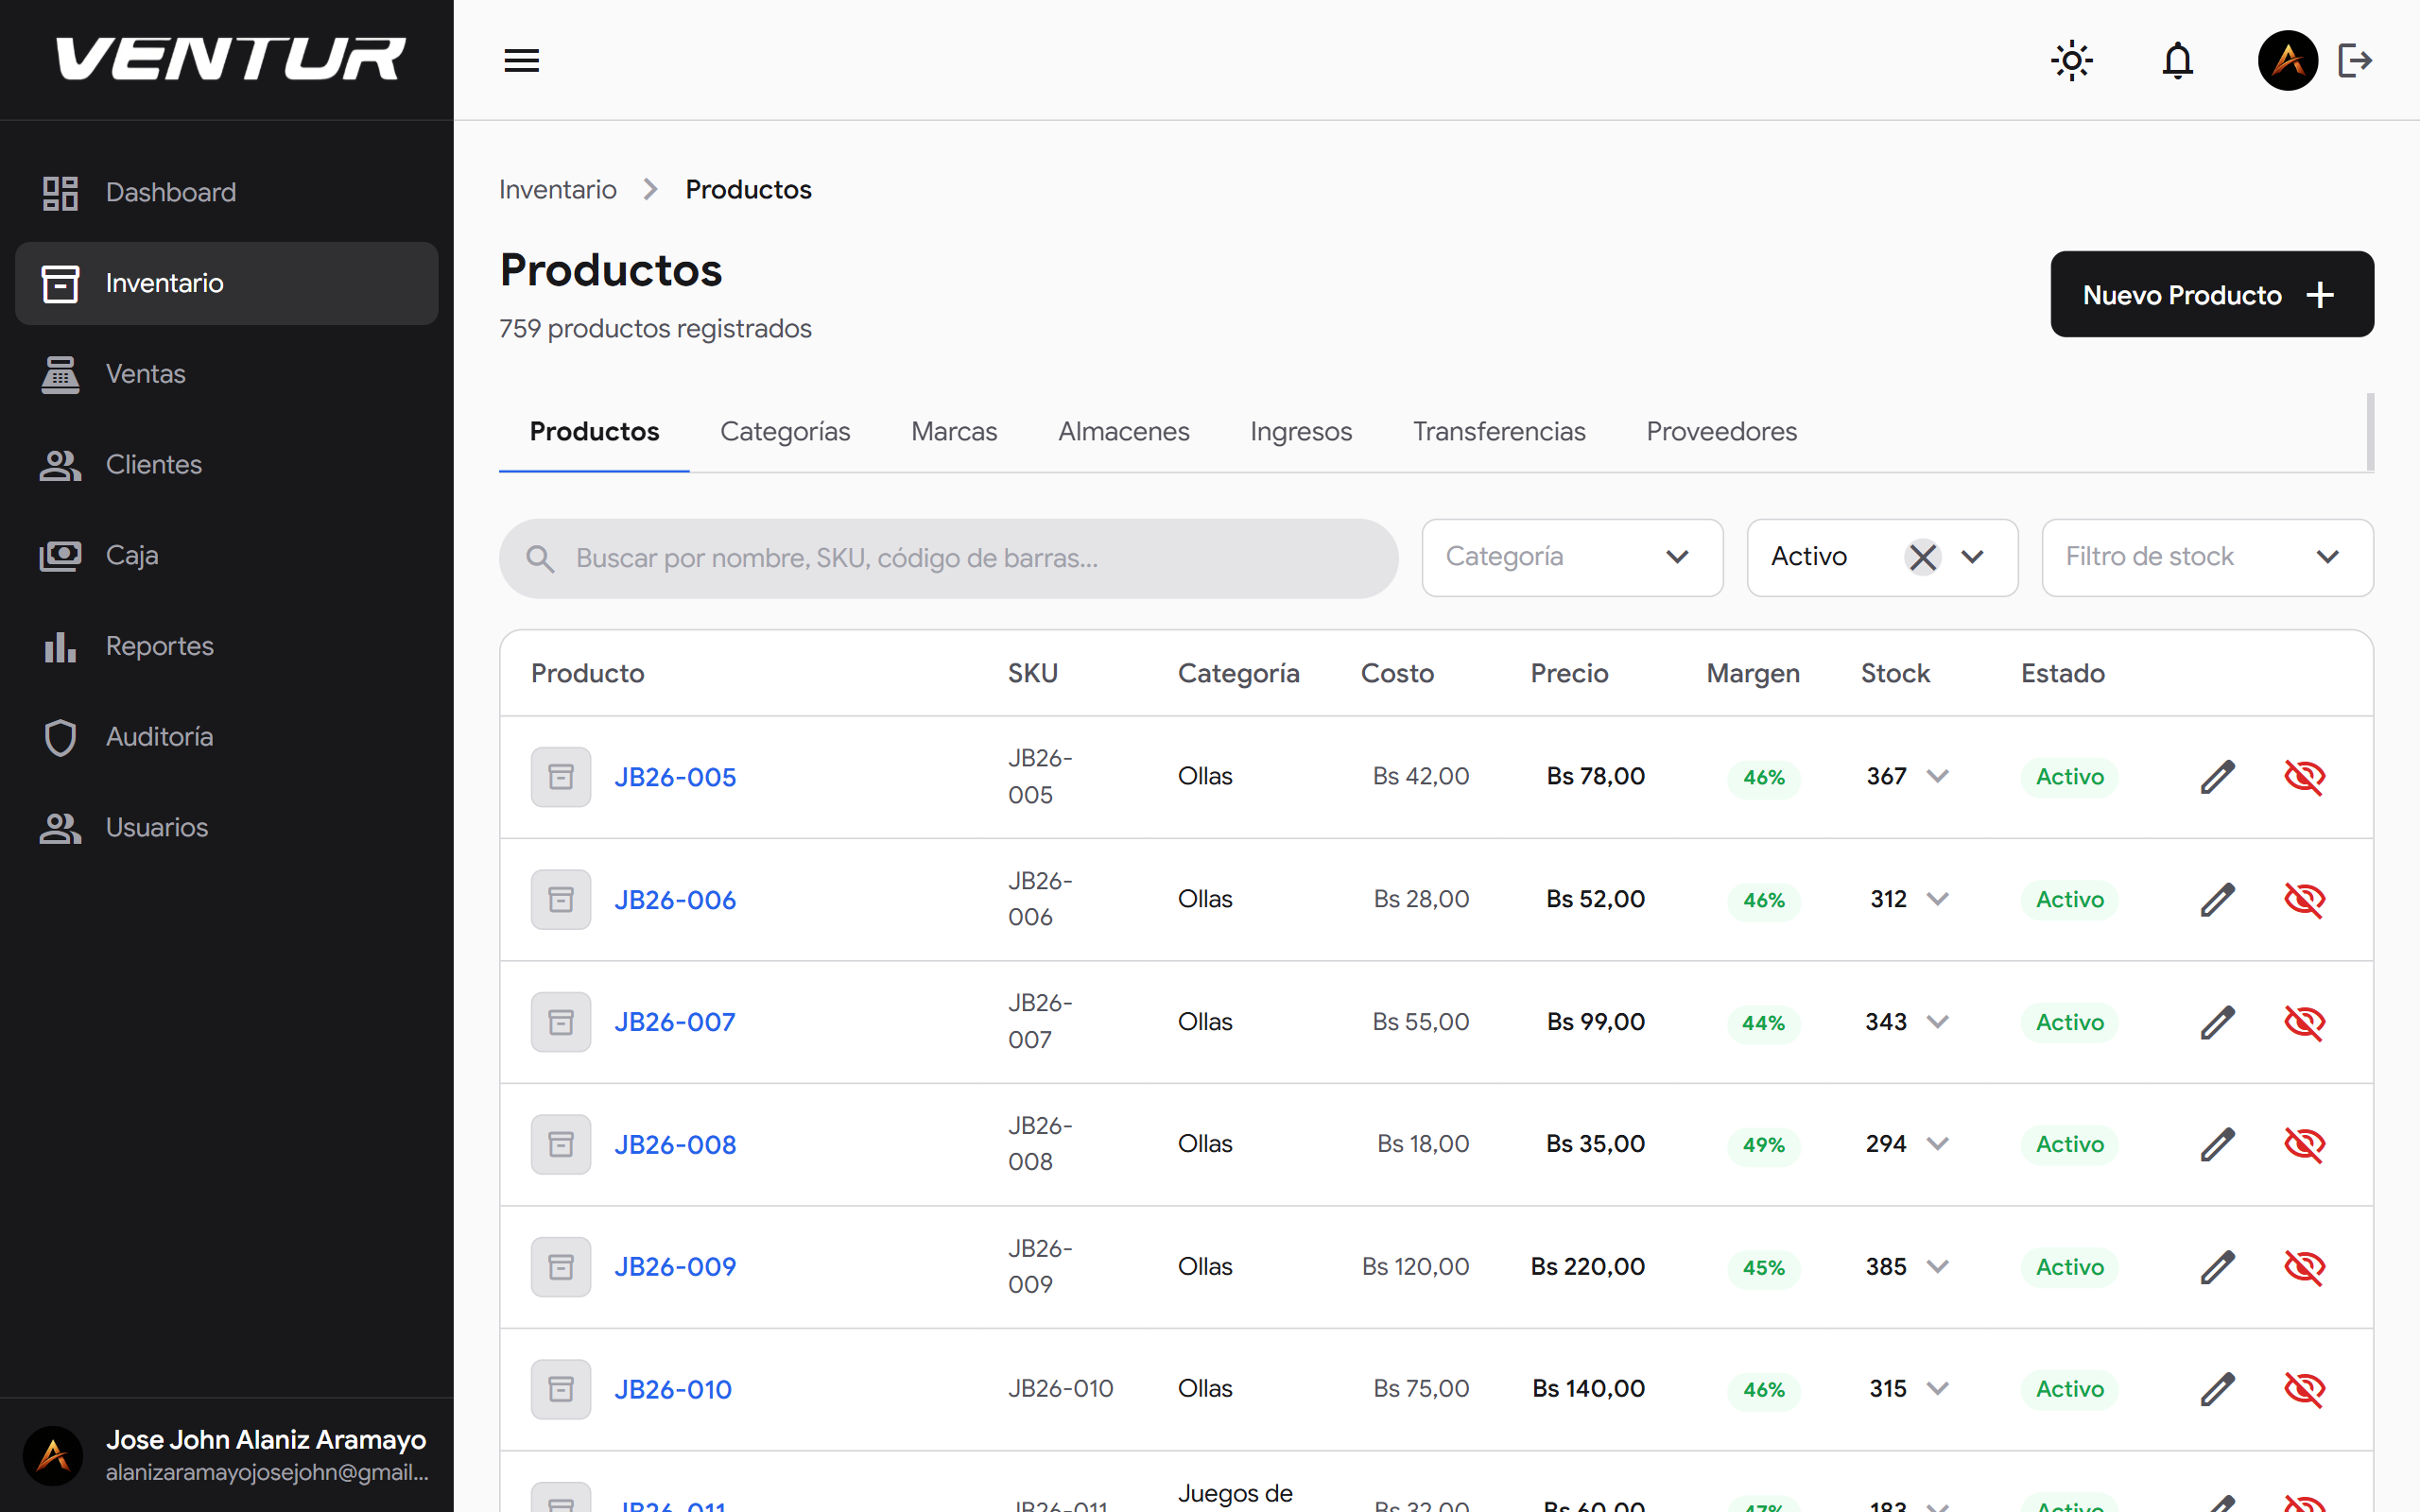Click the pencil edit icon for JB26-005
This screenshot has height=1512, width=2420.
click(2217, 777)
